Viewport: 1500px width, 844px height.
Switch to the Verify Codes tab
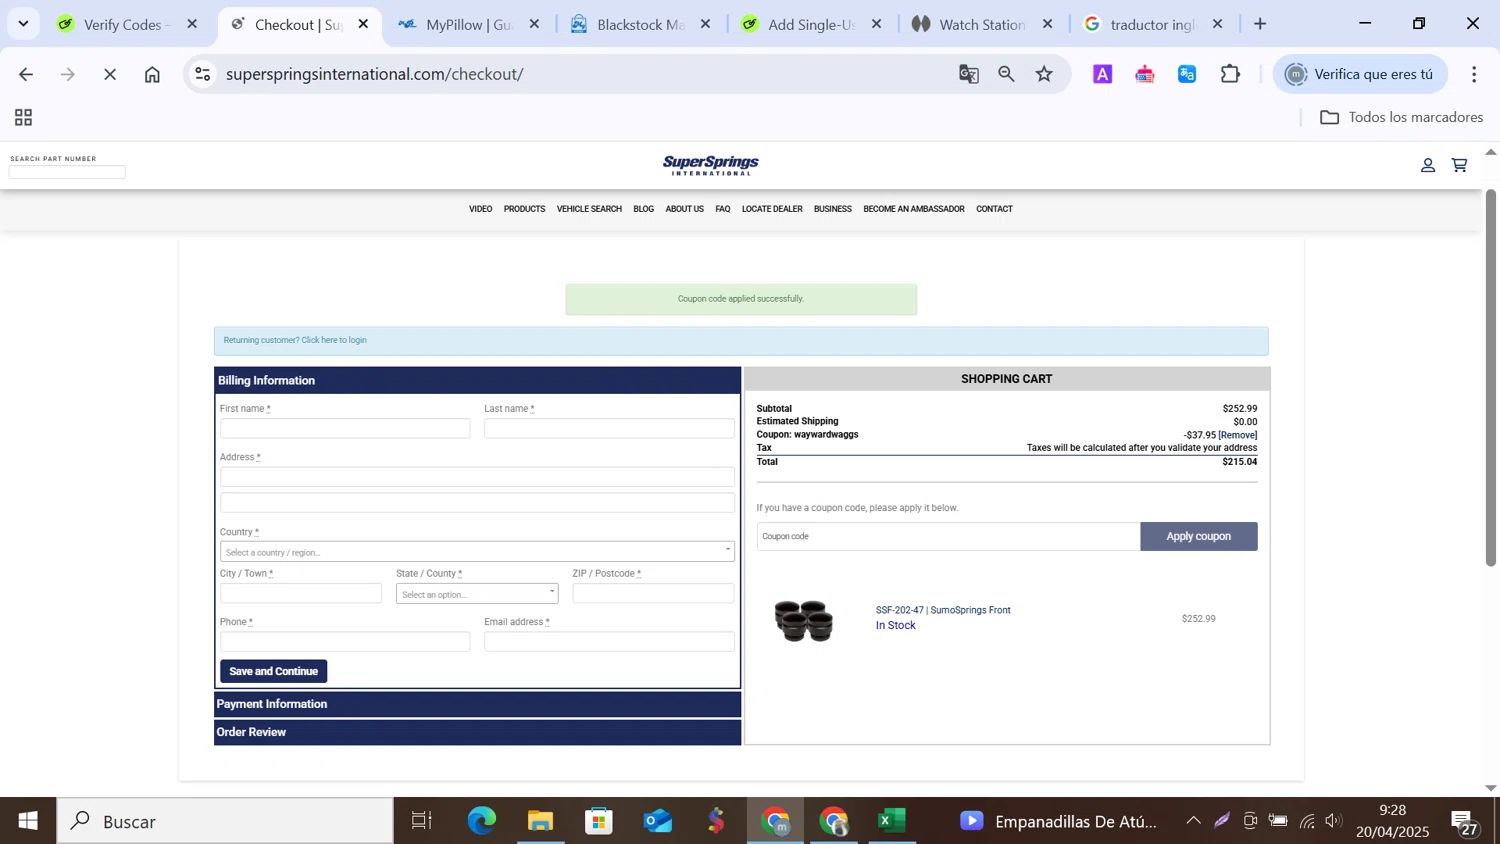tap(126, 24)
